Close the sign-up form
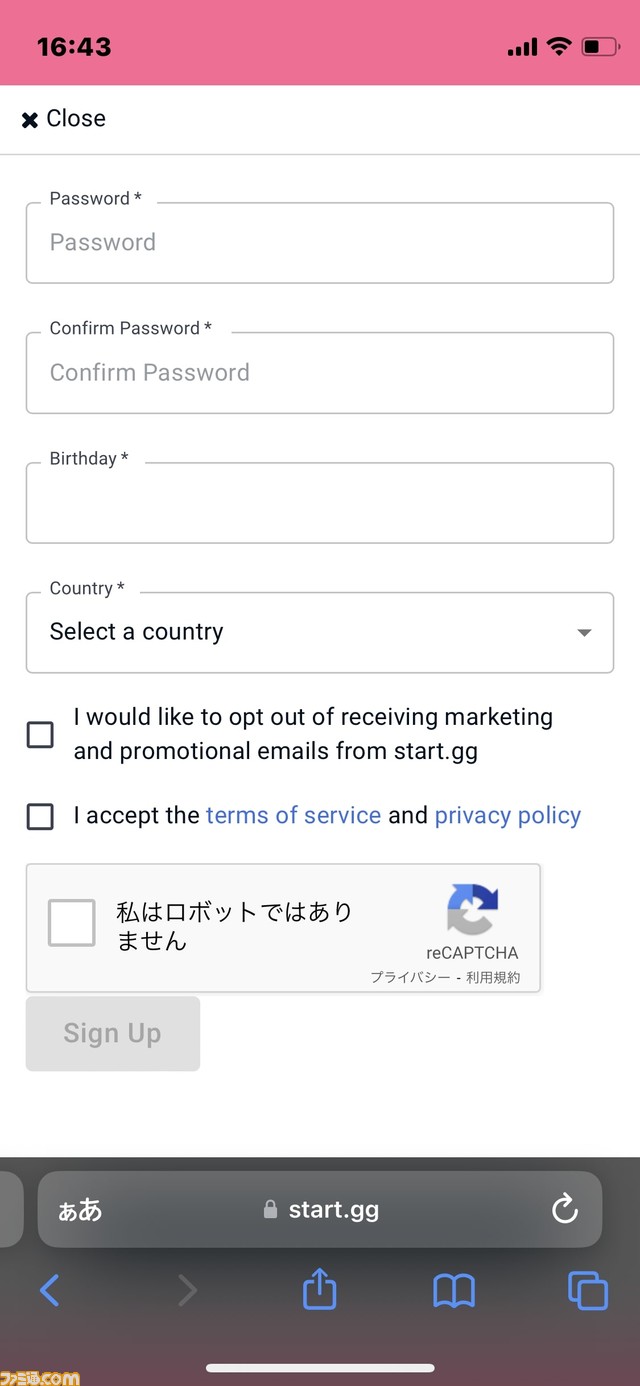 click(x=63, y=119)
